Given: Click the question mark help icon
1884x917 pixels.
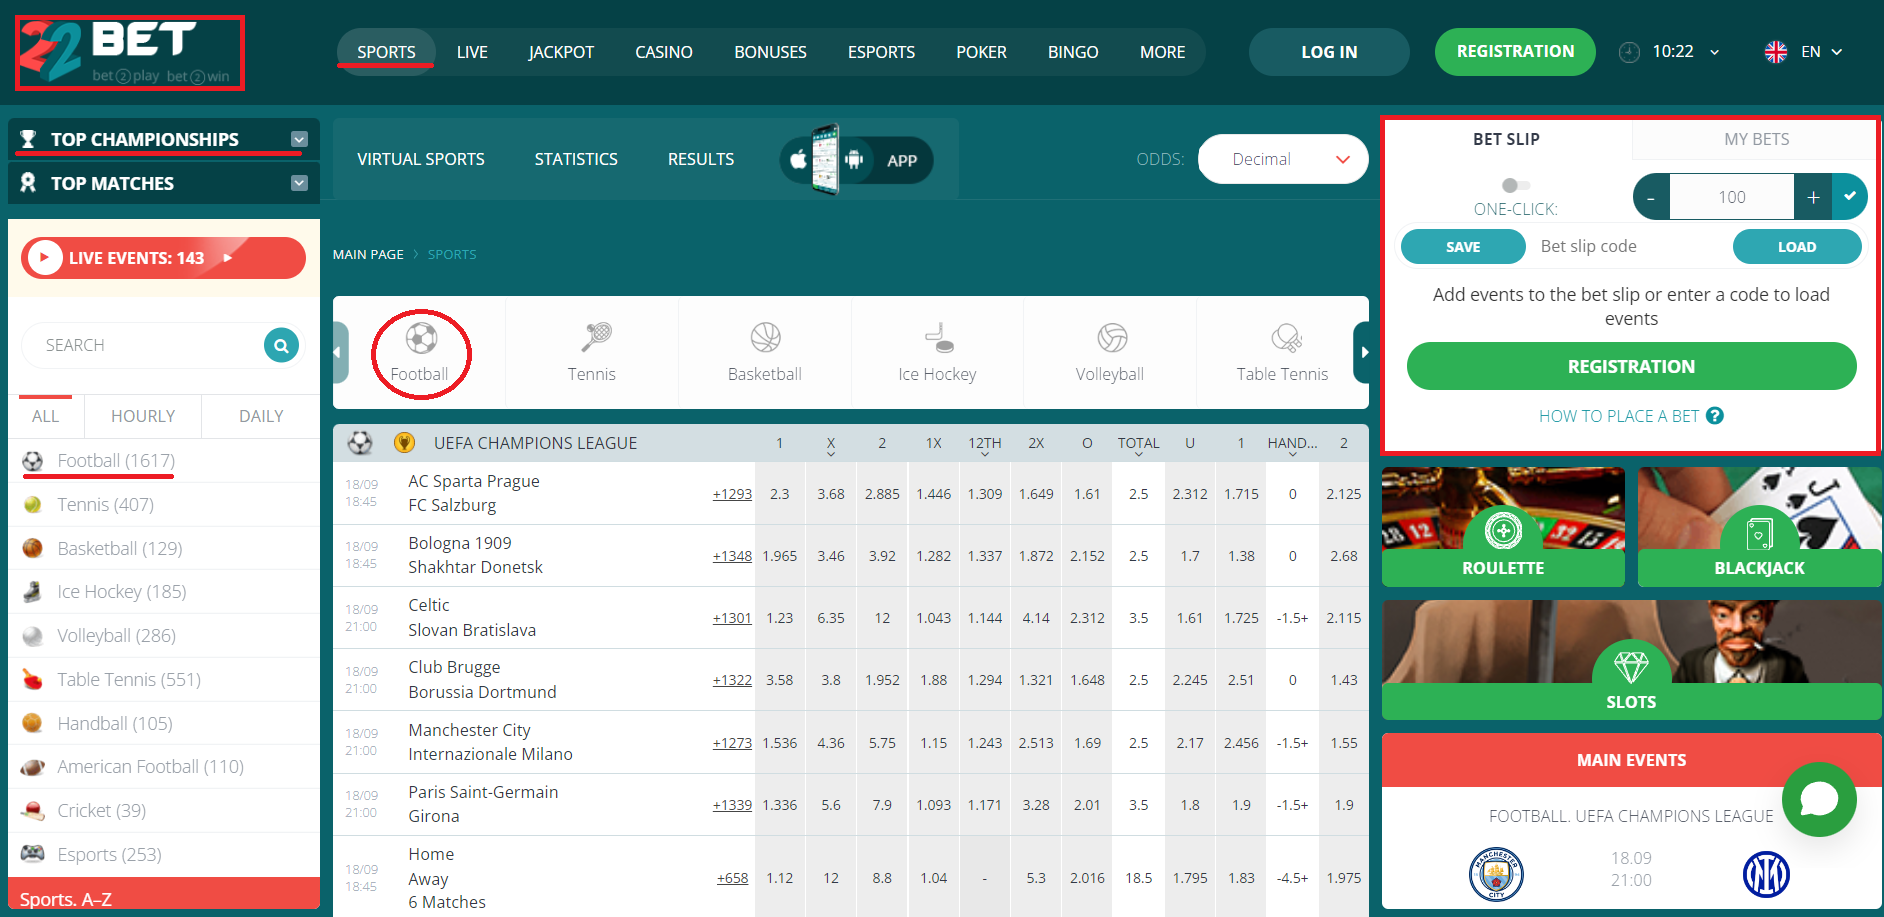Looking at the screenshot, I should [1715, 416].
